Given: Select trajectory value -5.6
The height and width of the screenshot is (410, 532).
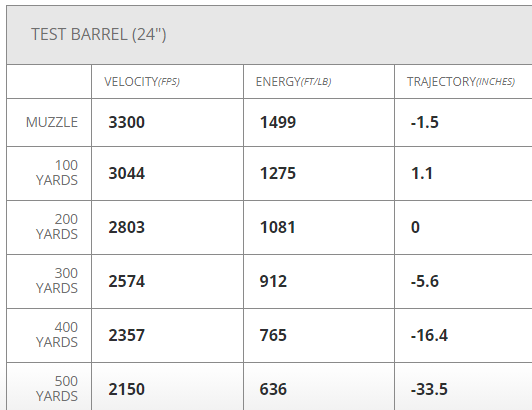Looking at the screenshot, I should [x=425, y=281].
